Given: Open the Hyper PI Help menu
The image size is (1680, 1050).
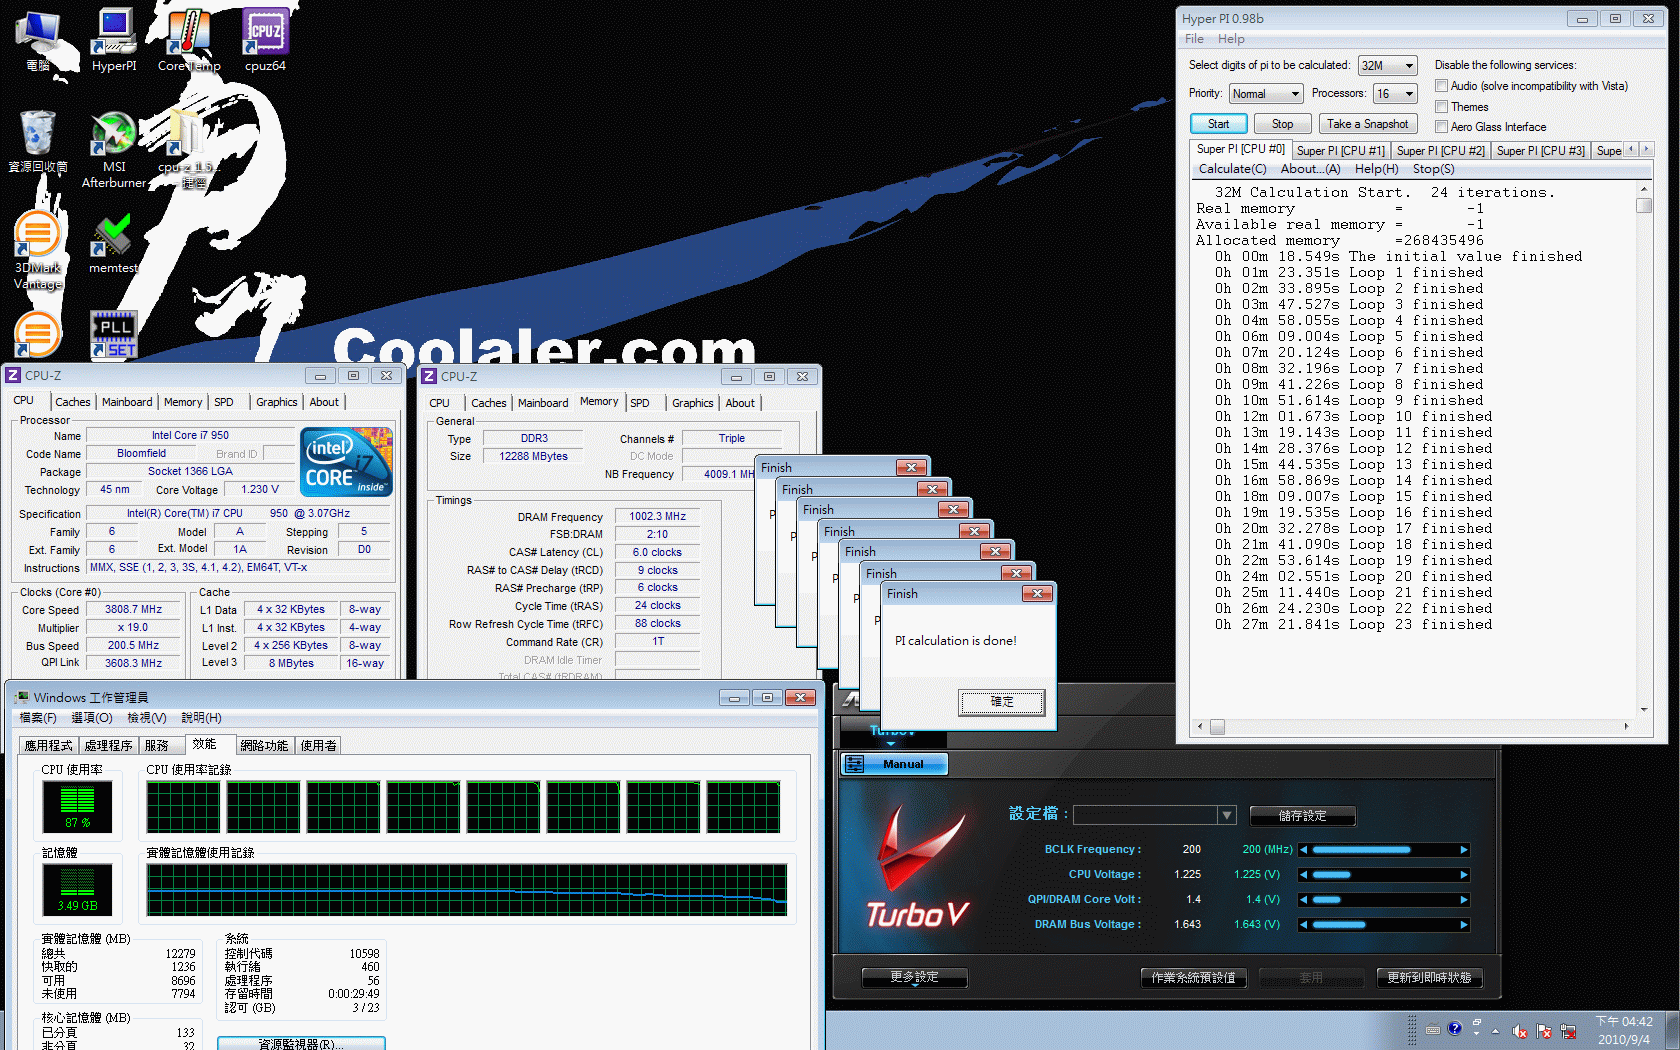Looking at the screenshot, I should tap(1231, 39).
